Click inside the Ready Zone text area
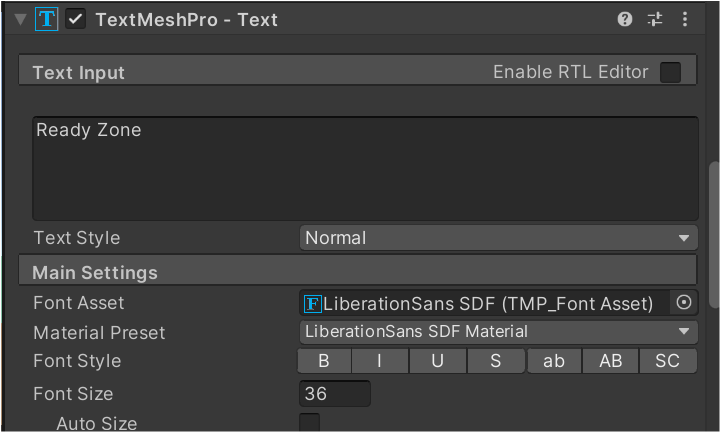 [x=365, y=168]
